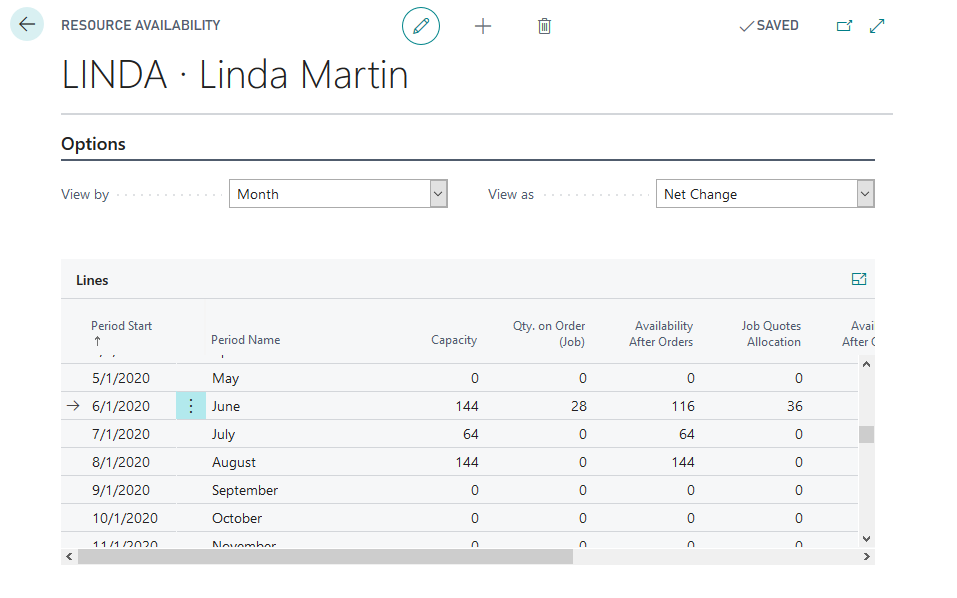Open the June row three-dot menu
Screen dimensions: 957x598
pyautogui.click(x=191, y=406)
